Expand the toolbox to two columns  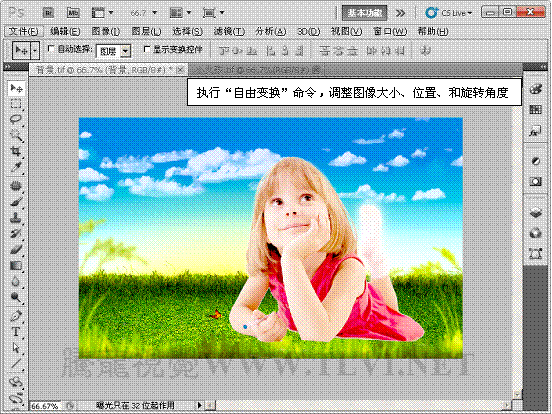8,66
